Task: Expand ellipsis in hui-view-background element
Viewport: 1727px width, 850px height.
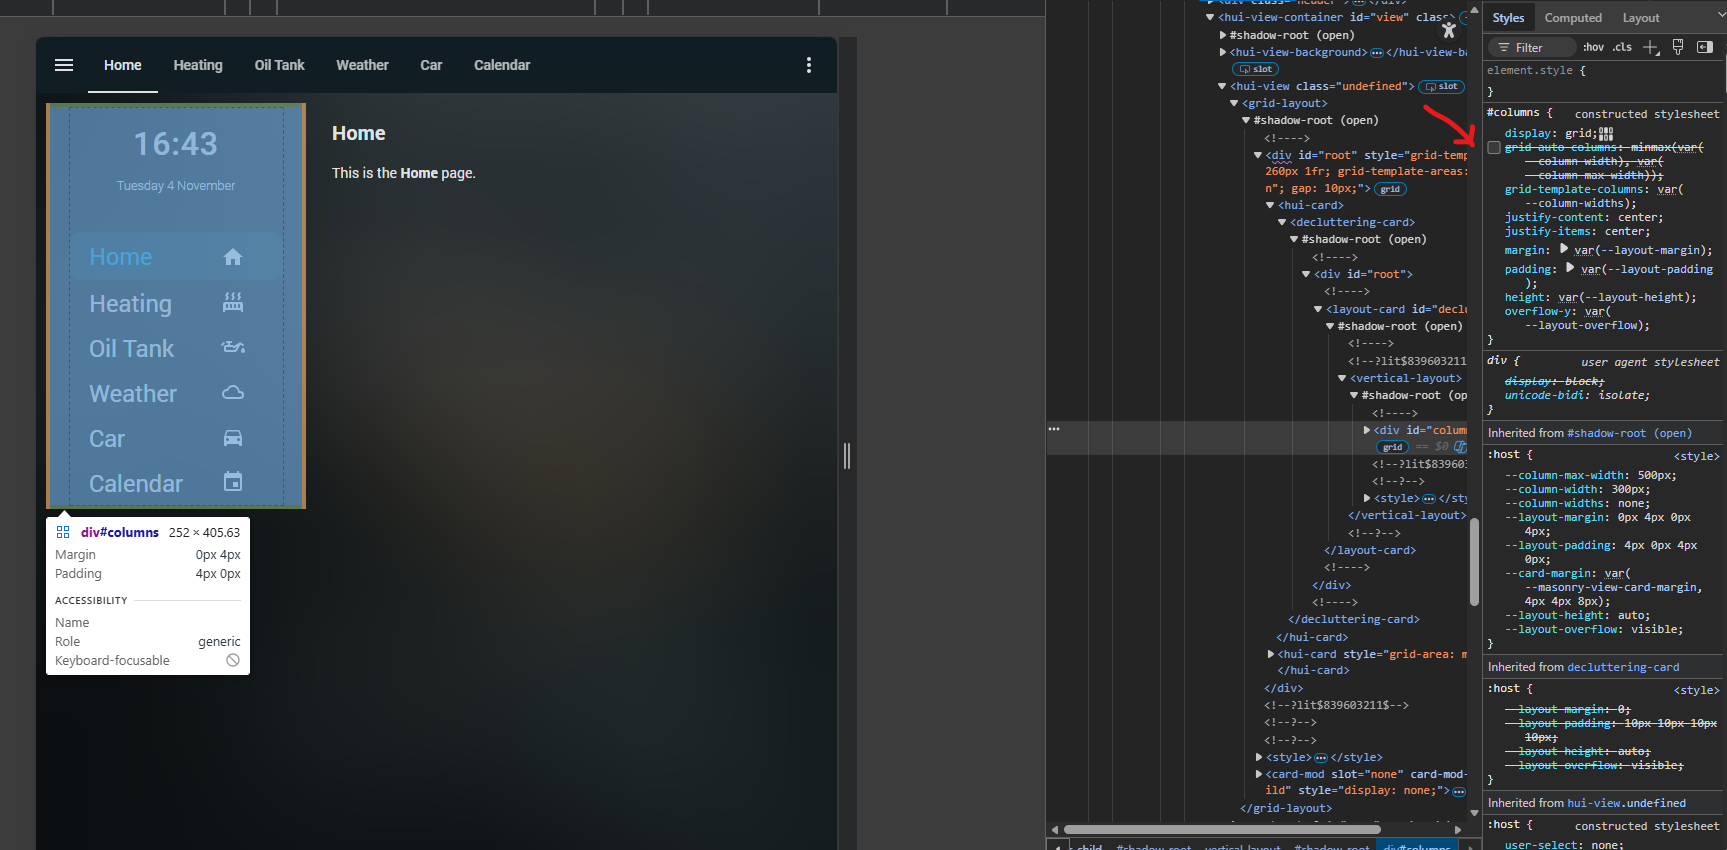Action: [1377, 53]
